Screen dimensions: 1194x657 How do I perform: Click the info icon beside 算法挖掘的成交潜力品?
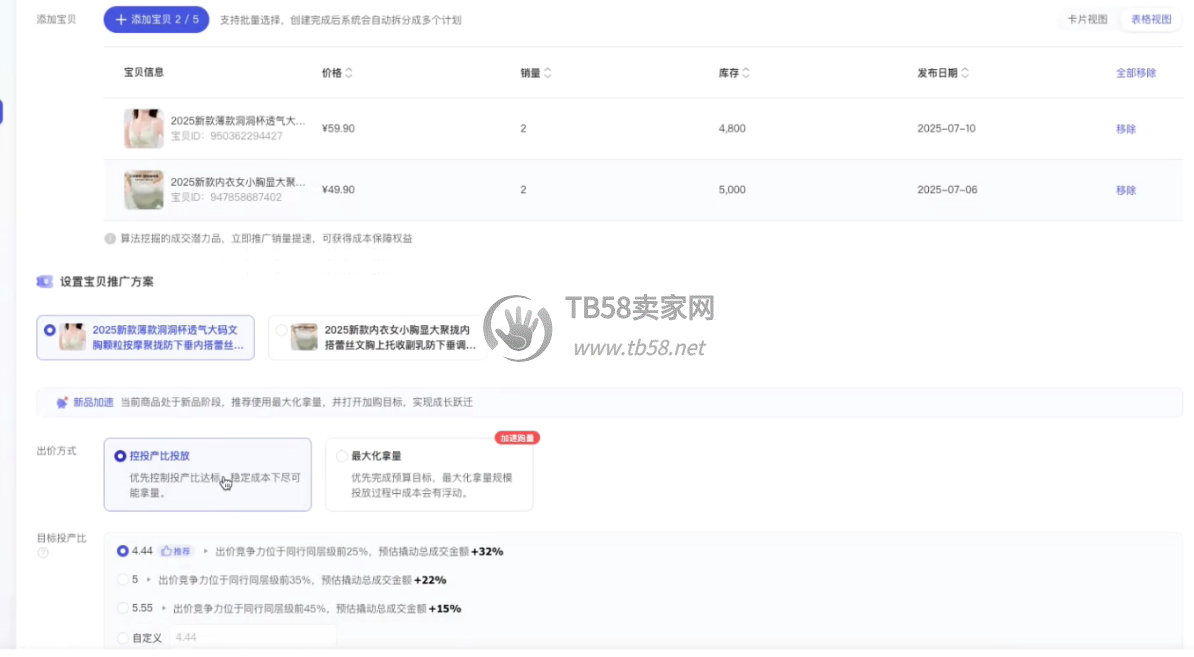coord(110,239)
